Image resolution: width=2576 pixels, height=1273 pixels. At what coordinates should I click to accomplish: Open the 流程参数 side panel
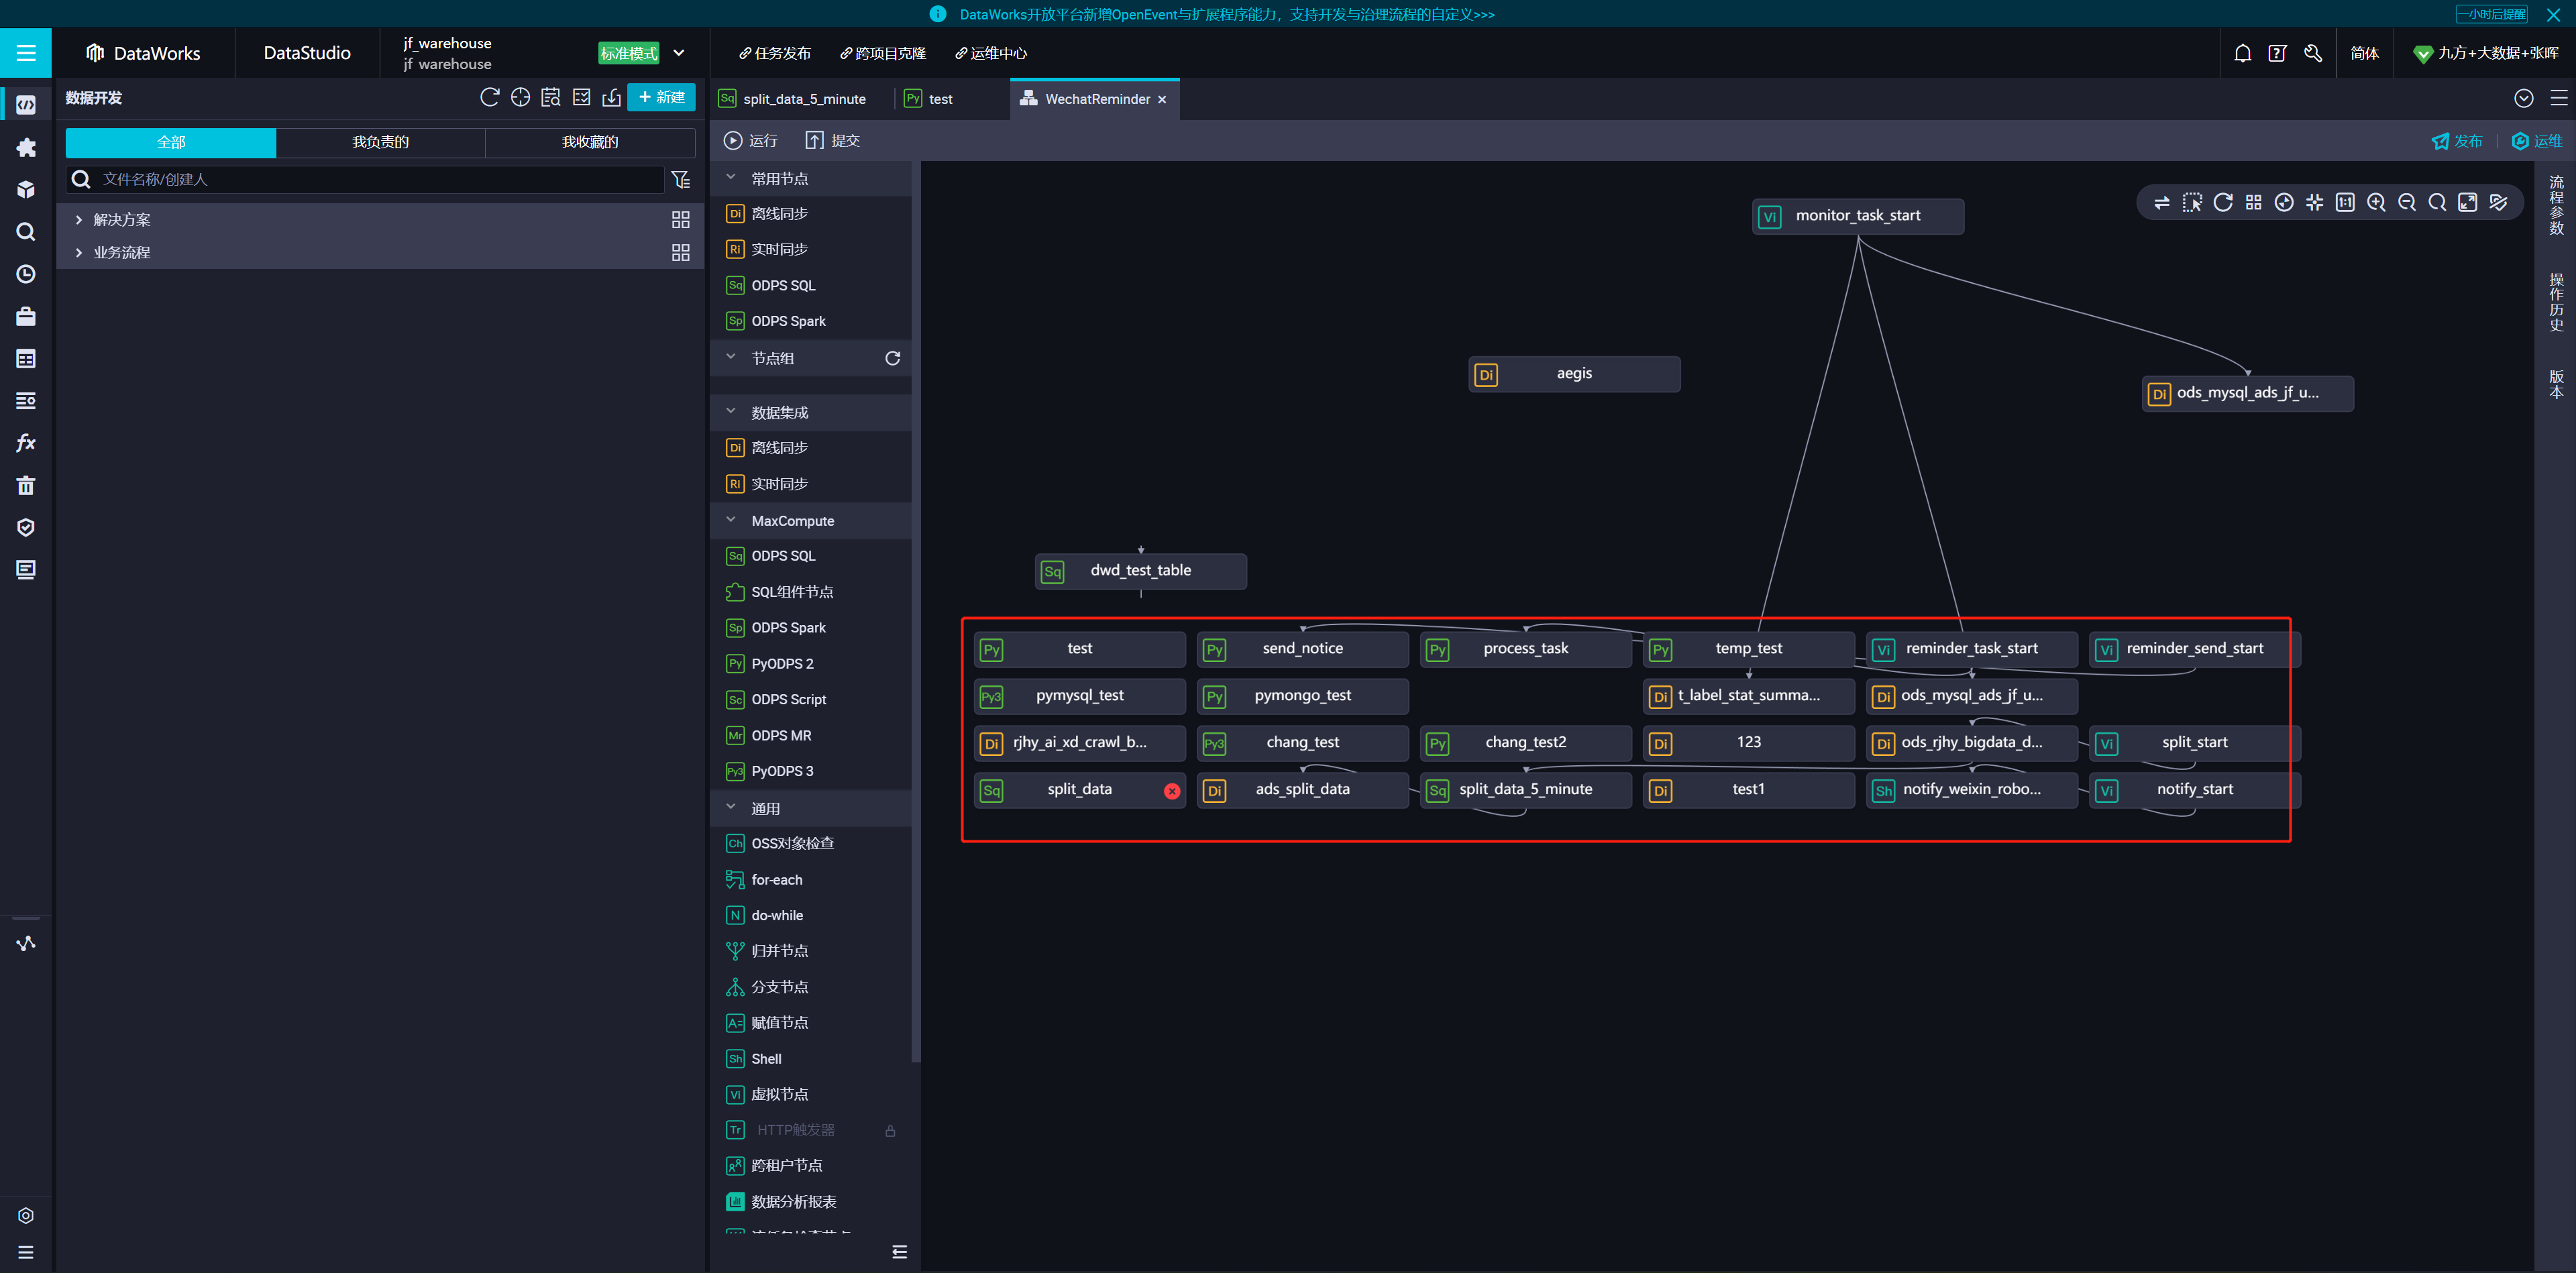[x=2556, y=205]
